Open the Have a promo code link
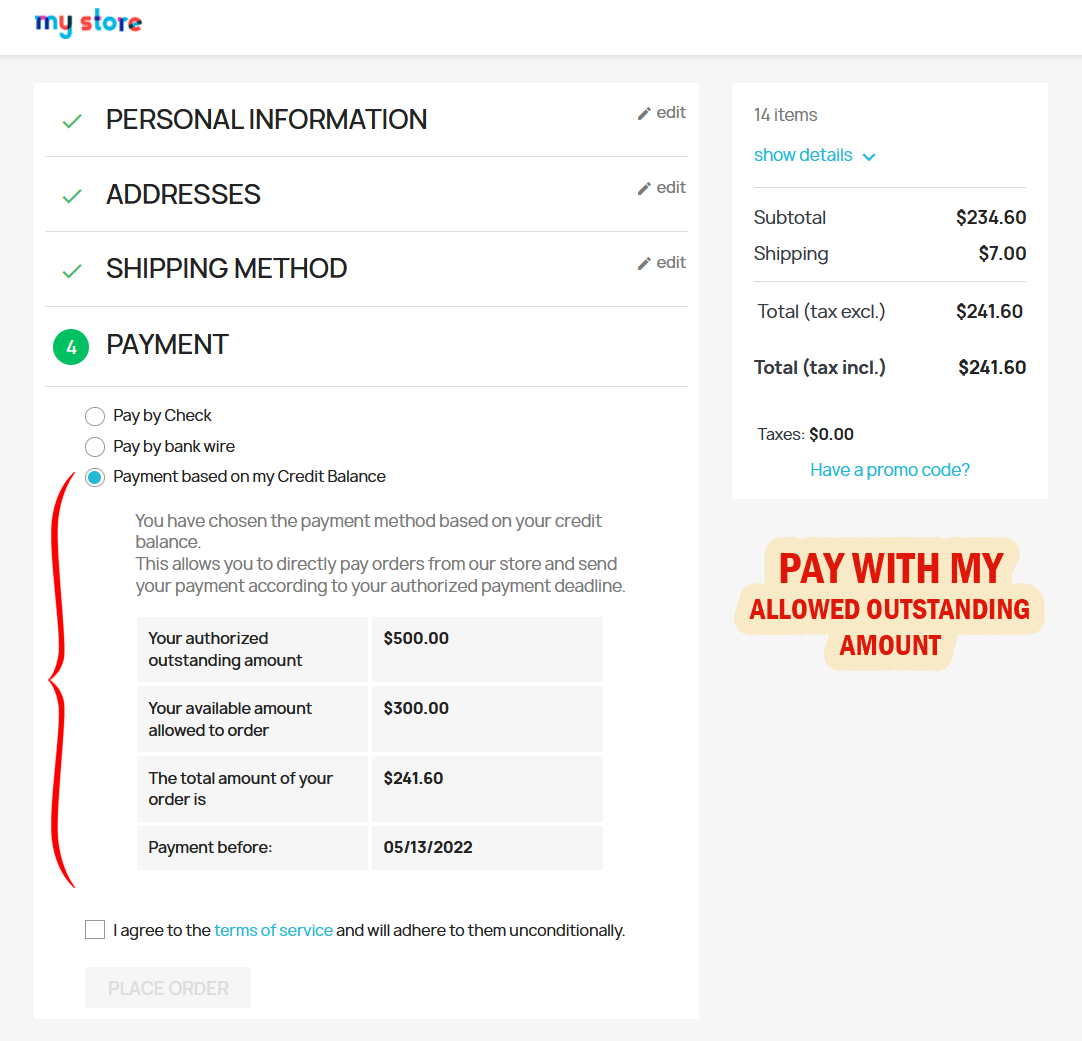 click(890, 470)
